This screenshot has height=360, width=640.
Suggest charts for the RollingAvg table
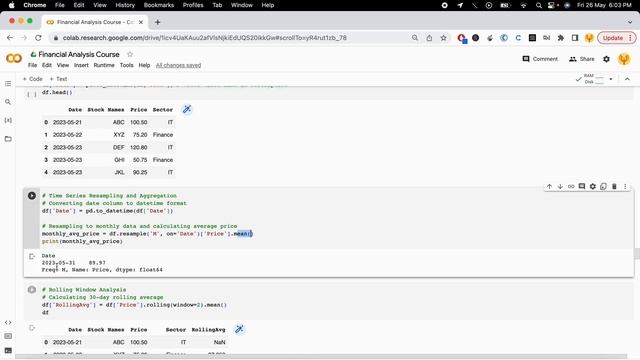tap(239, 329)
